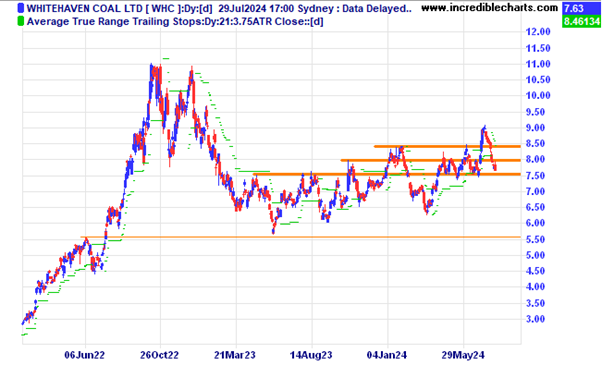Click the 3.50 price axis label

[535, 303]
